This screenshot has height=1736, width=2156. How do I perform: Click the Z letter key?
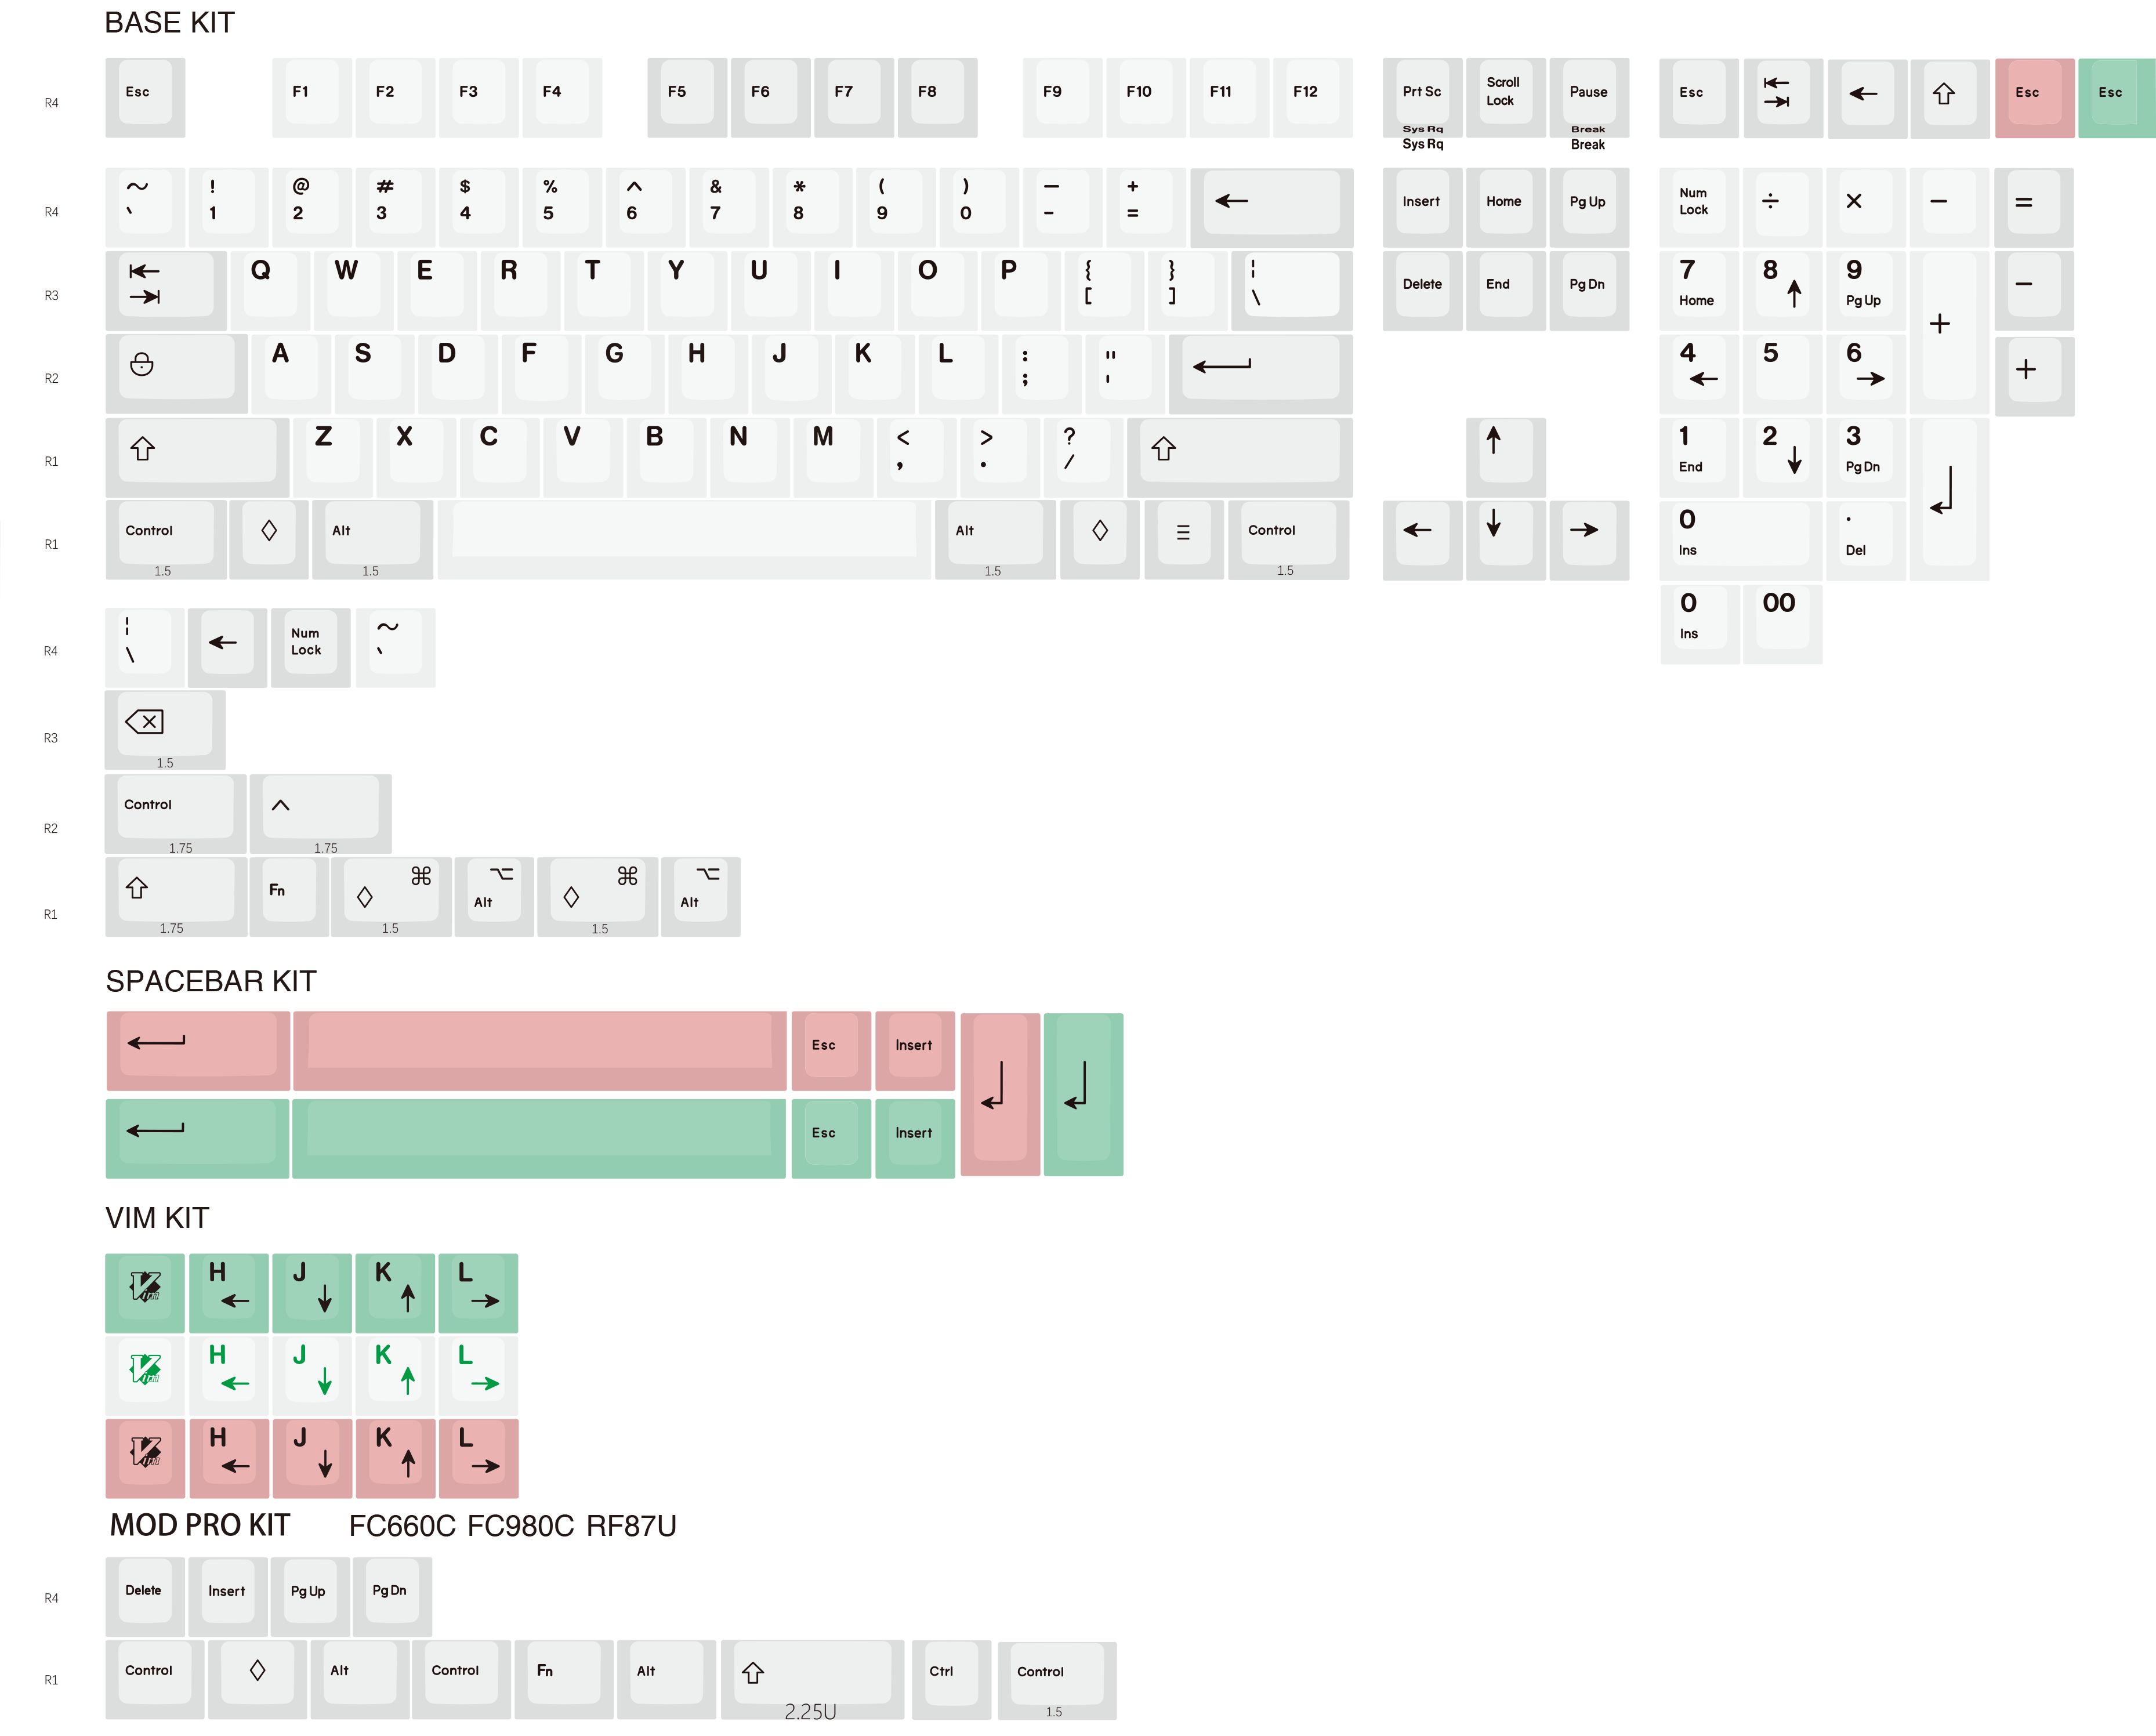333,457
